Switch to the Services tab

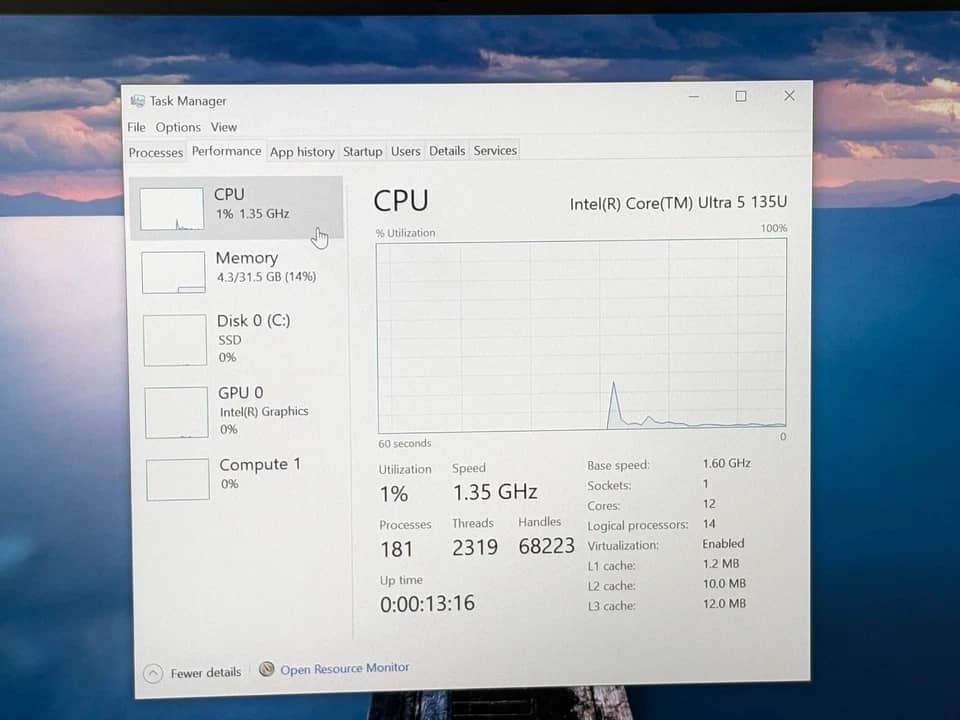click(x=495, y=151)
